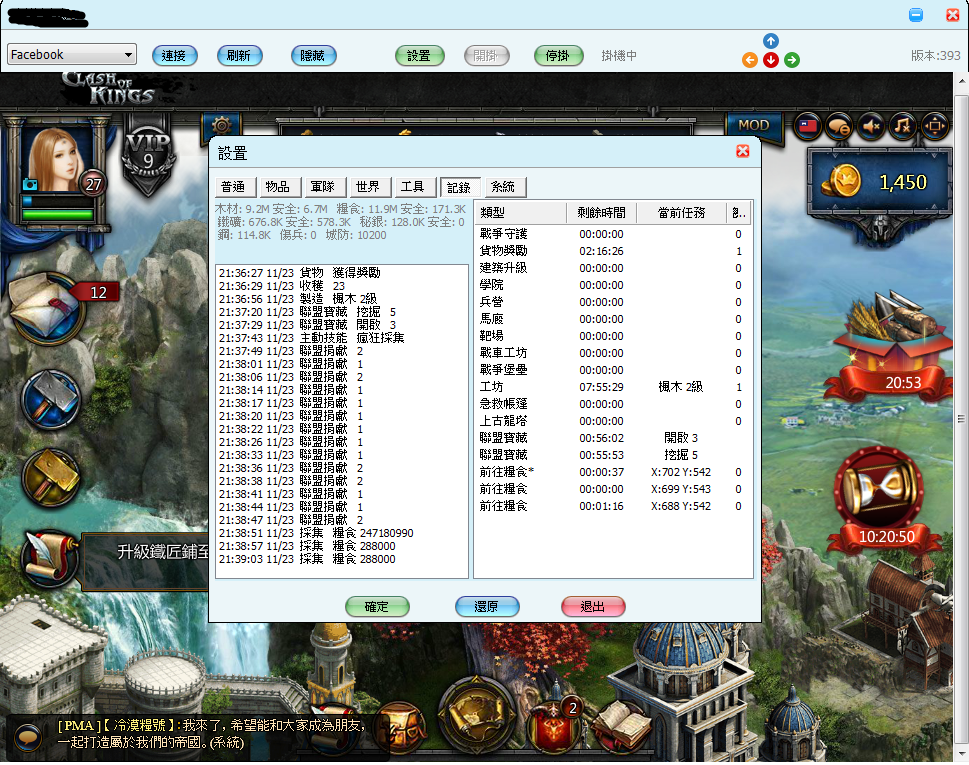This screenshot has height=765, width=969.
Task: Open the mail envelope icon with 12
Action: click(48, 308)
